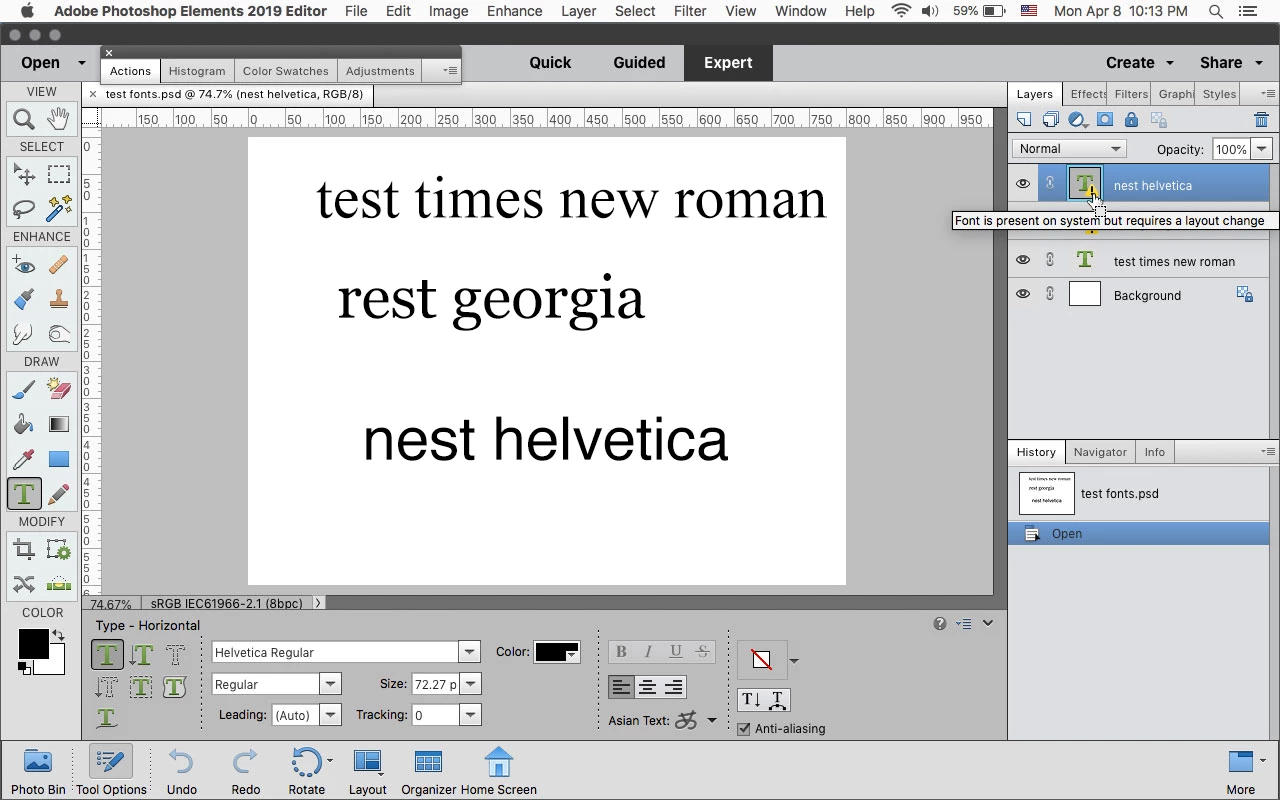Create a new layer in Layers panel
Screen dimensions: 1280x800
(1024, 120)
